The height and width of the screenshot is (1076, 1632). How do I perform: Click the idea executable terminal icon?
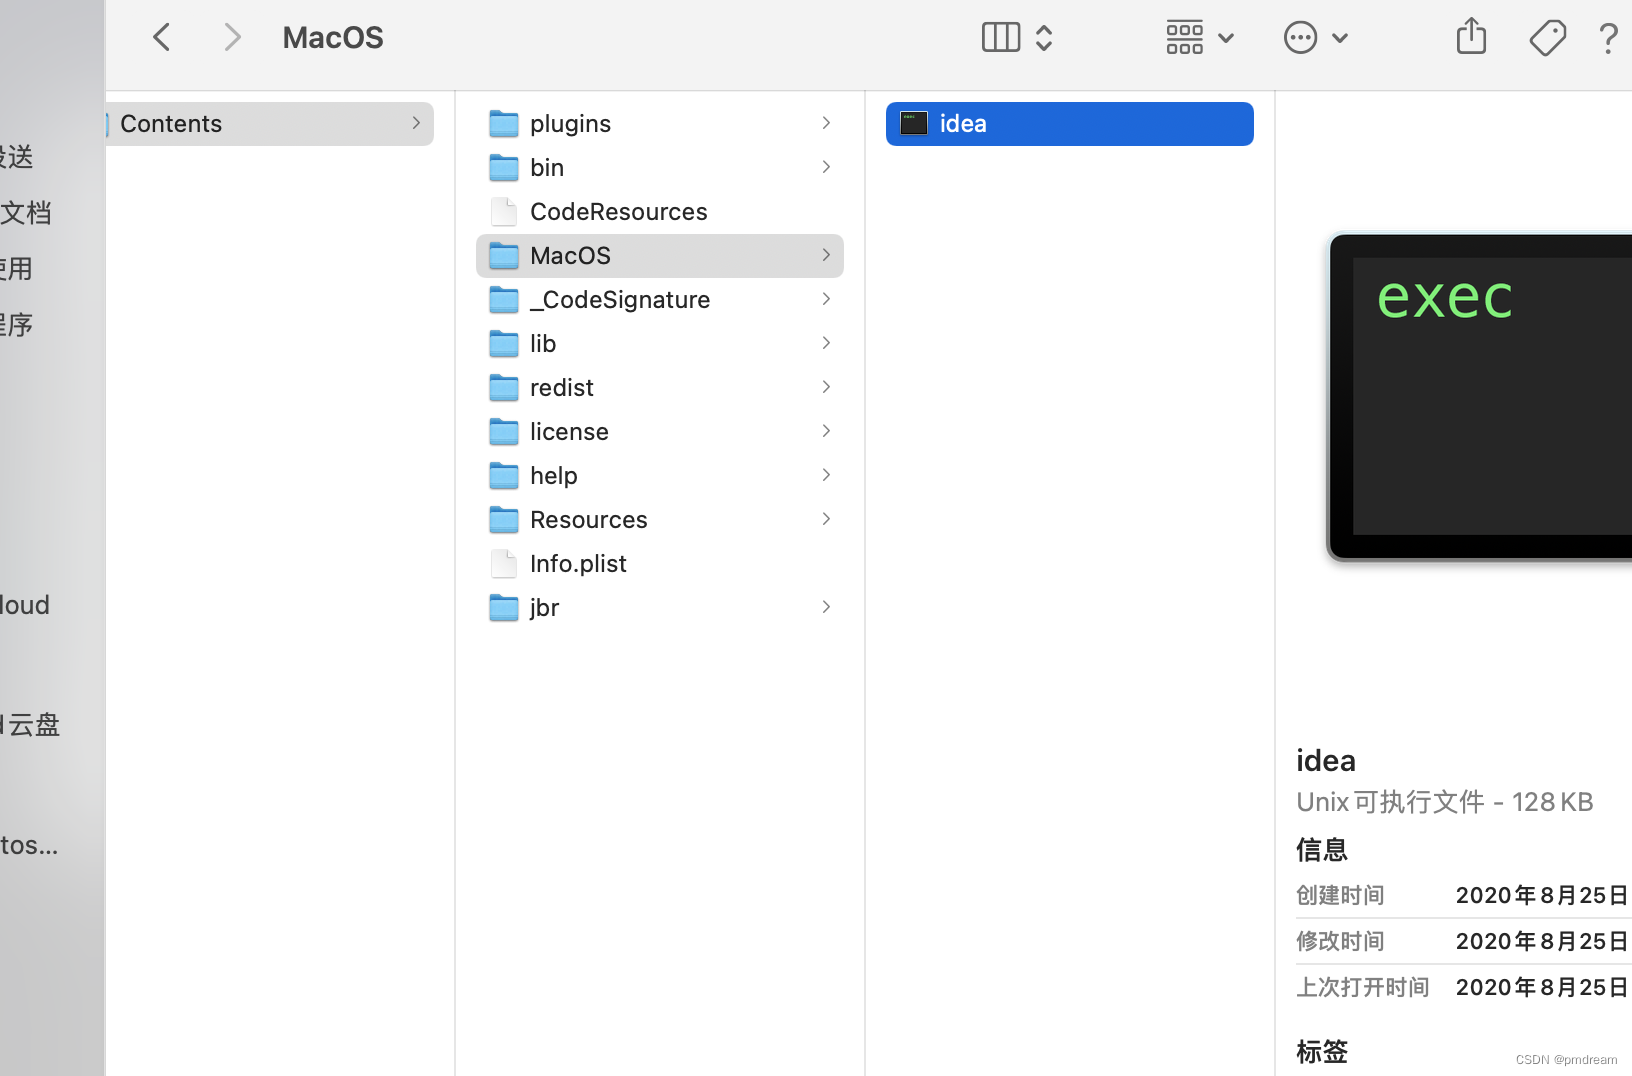point(914,123)
